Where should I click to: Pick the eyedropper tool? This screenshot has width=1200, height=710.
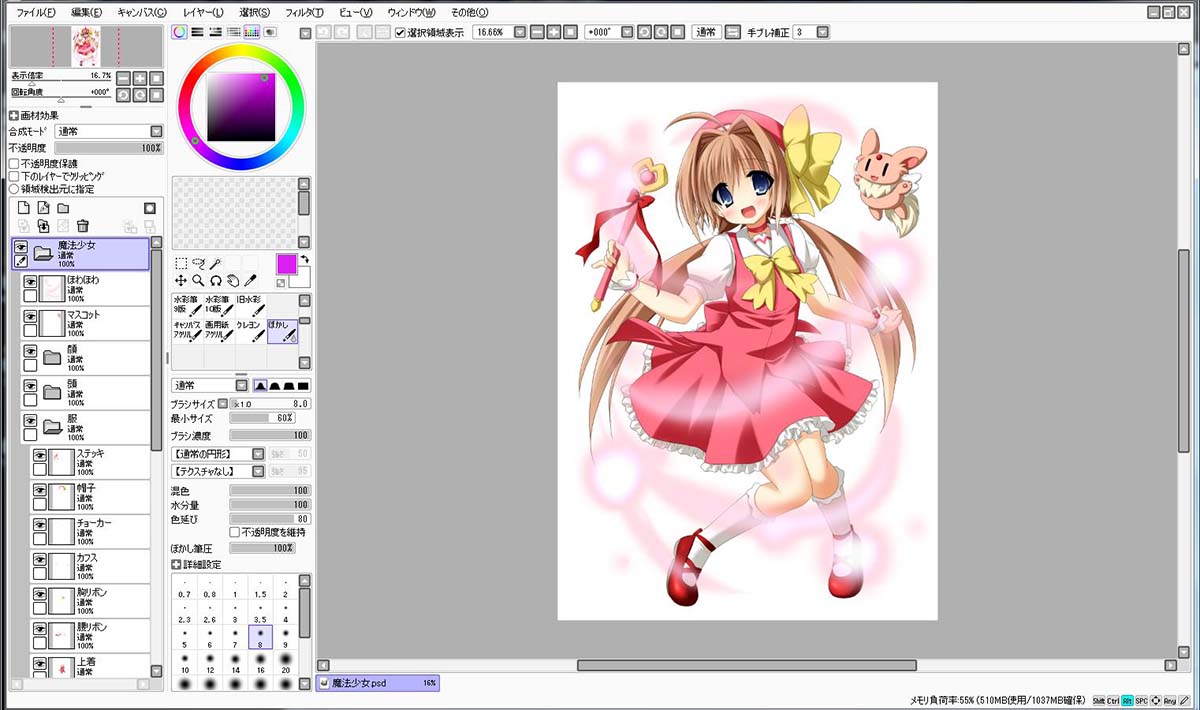(x=250, y=281)
